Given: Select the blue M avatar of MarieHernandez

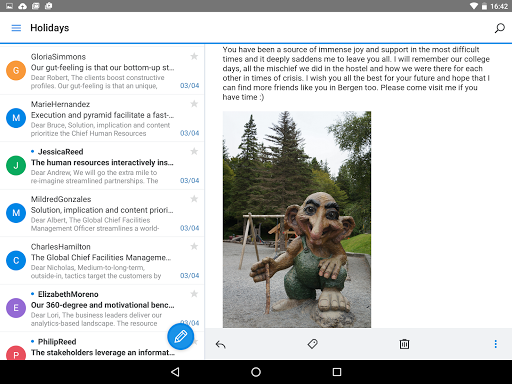Looking at the screenshot, I should click(x=16, y=118).
